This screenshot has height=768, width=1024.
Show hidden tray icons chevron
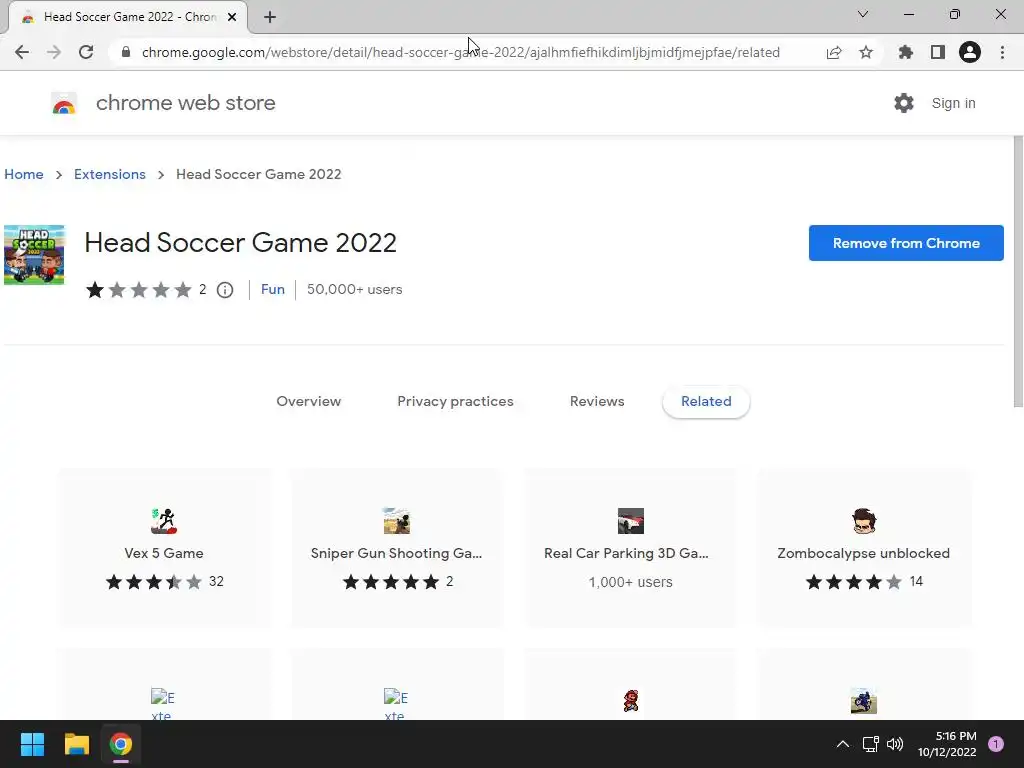pyautogui.click(x=843, y=744)
